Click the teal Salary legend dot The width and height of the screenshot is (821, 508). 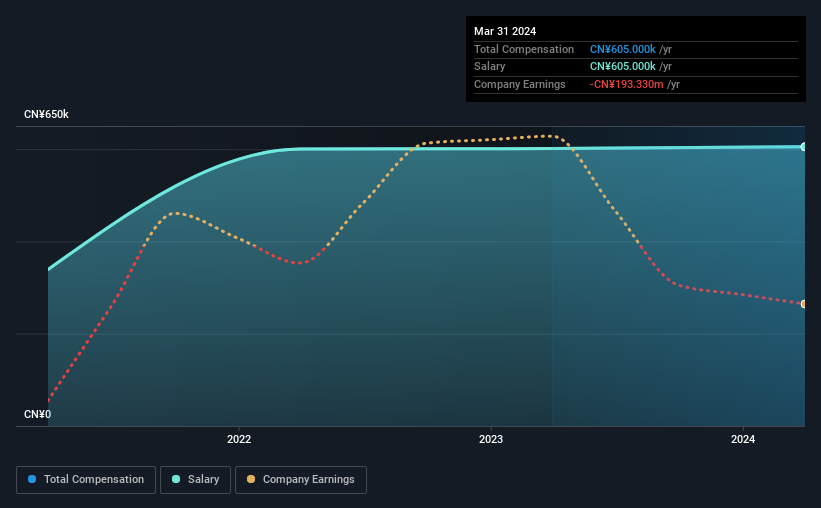(x=176, y=479)
